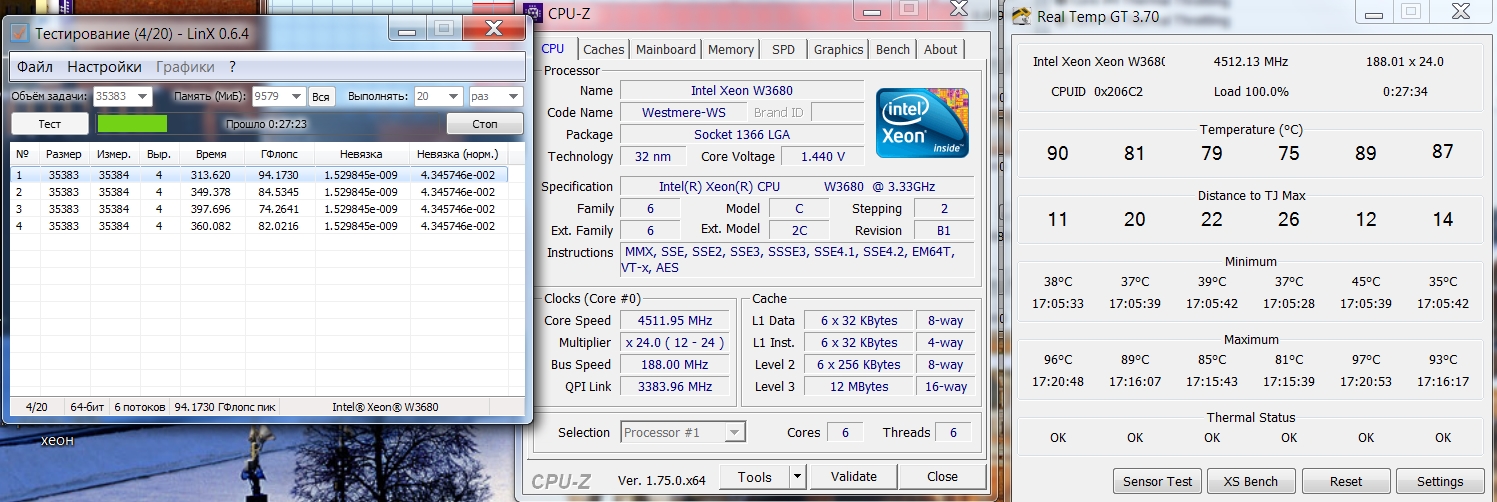
Task: Click the maximum temperature 97°C value
Action: click(x=1366, y=360)
